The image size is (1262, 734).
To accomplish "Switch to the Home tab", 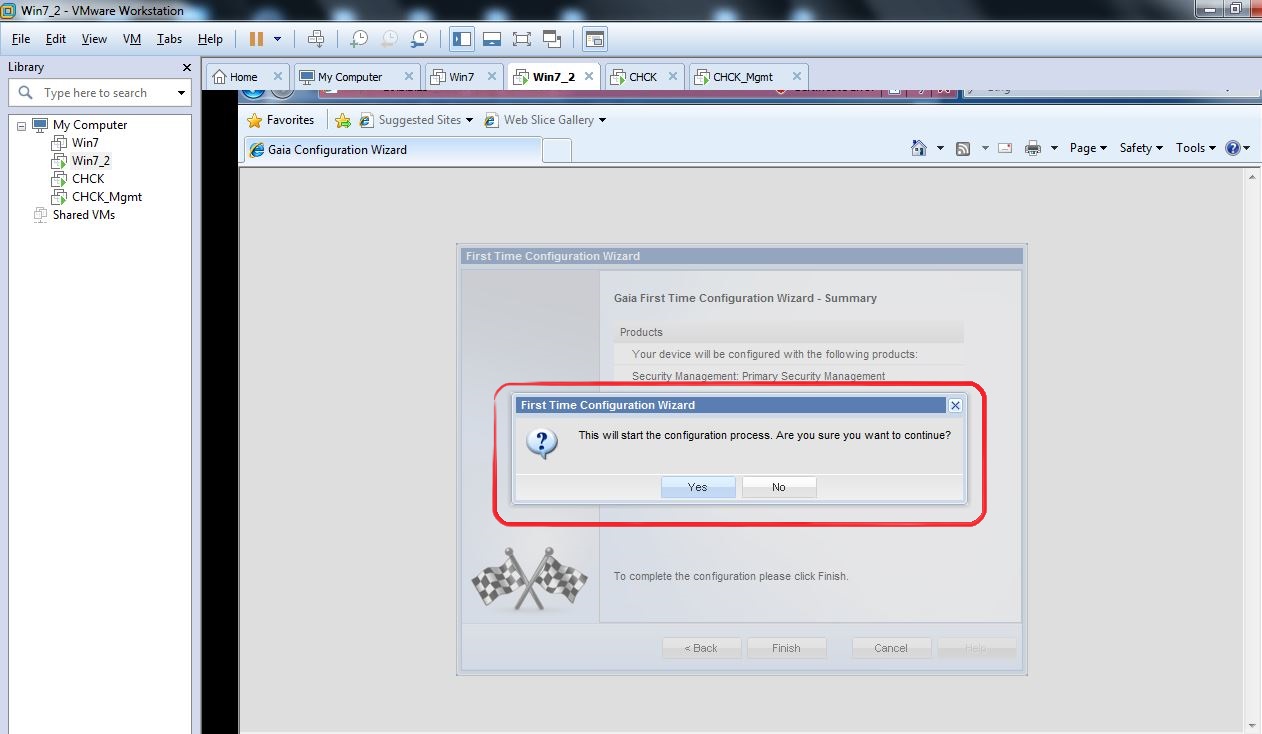I will (243, 77).
